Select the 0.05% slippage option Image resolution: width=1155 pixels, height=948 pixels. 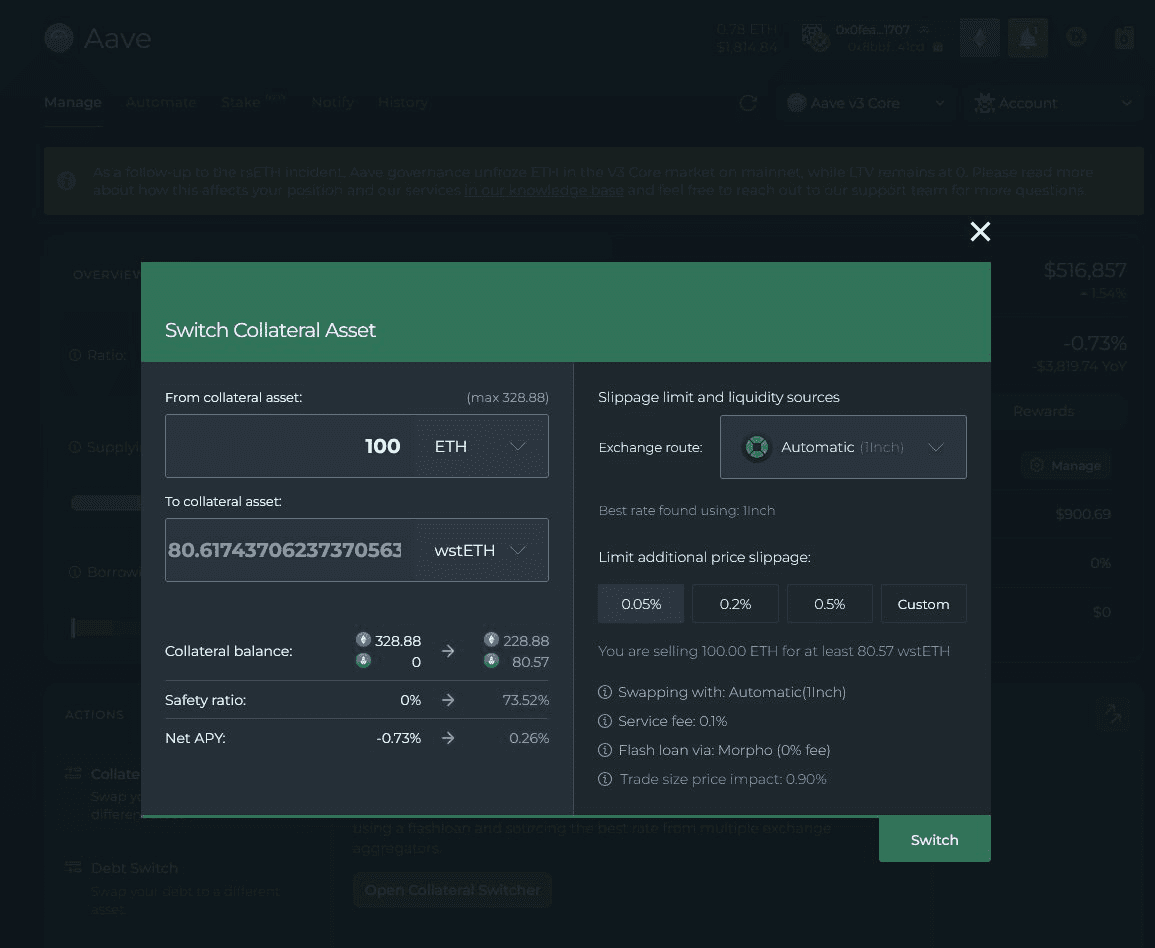[x=641, y=604]
